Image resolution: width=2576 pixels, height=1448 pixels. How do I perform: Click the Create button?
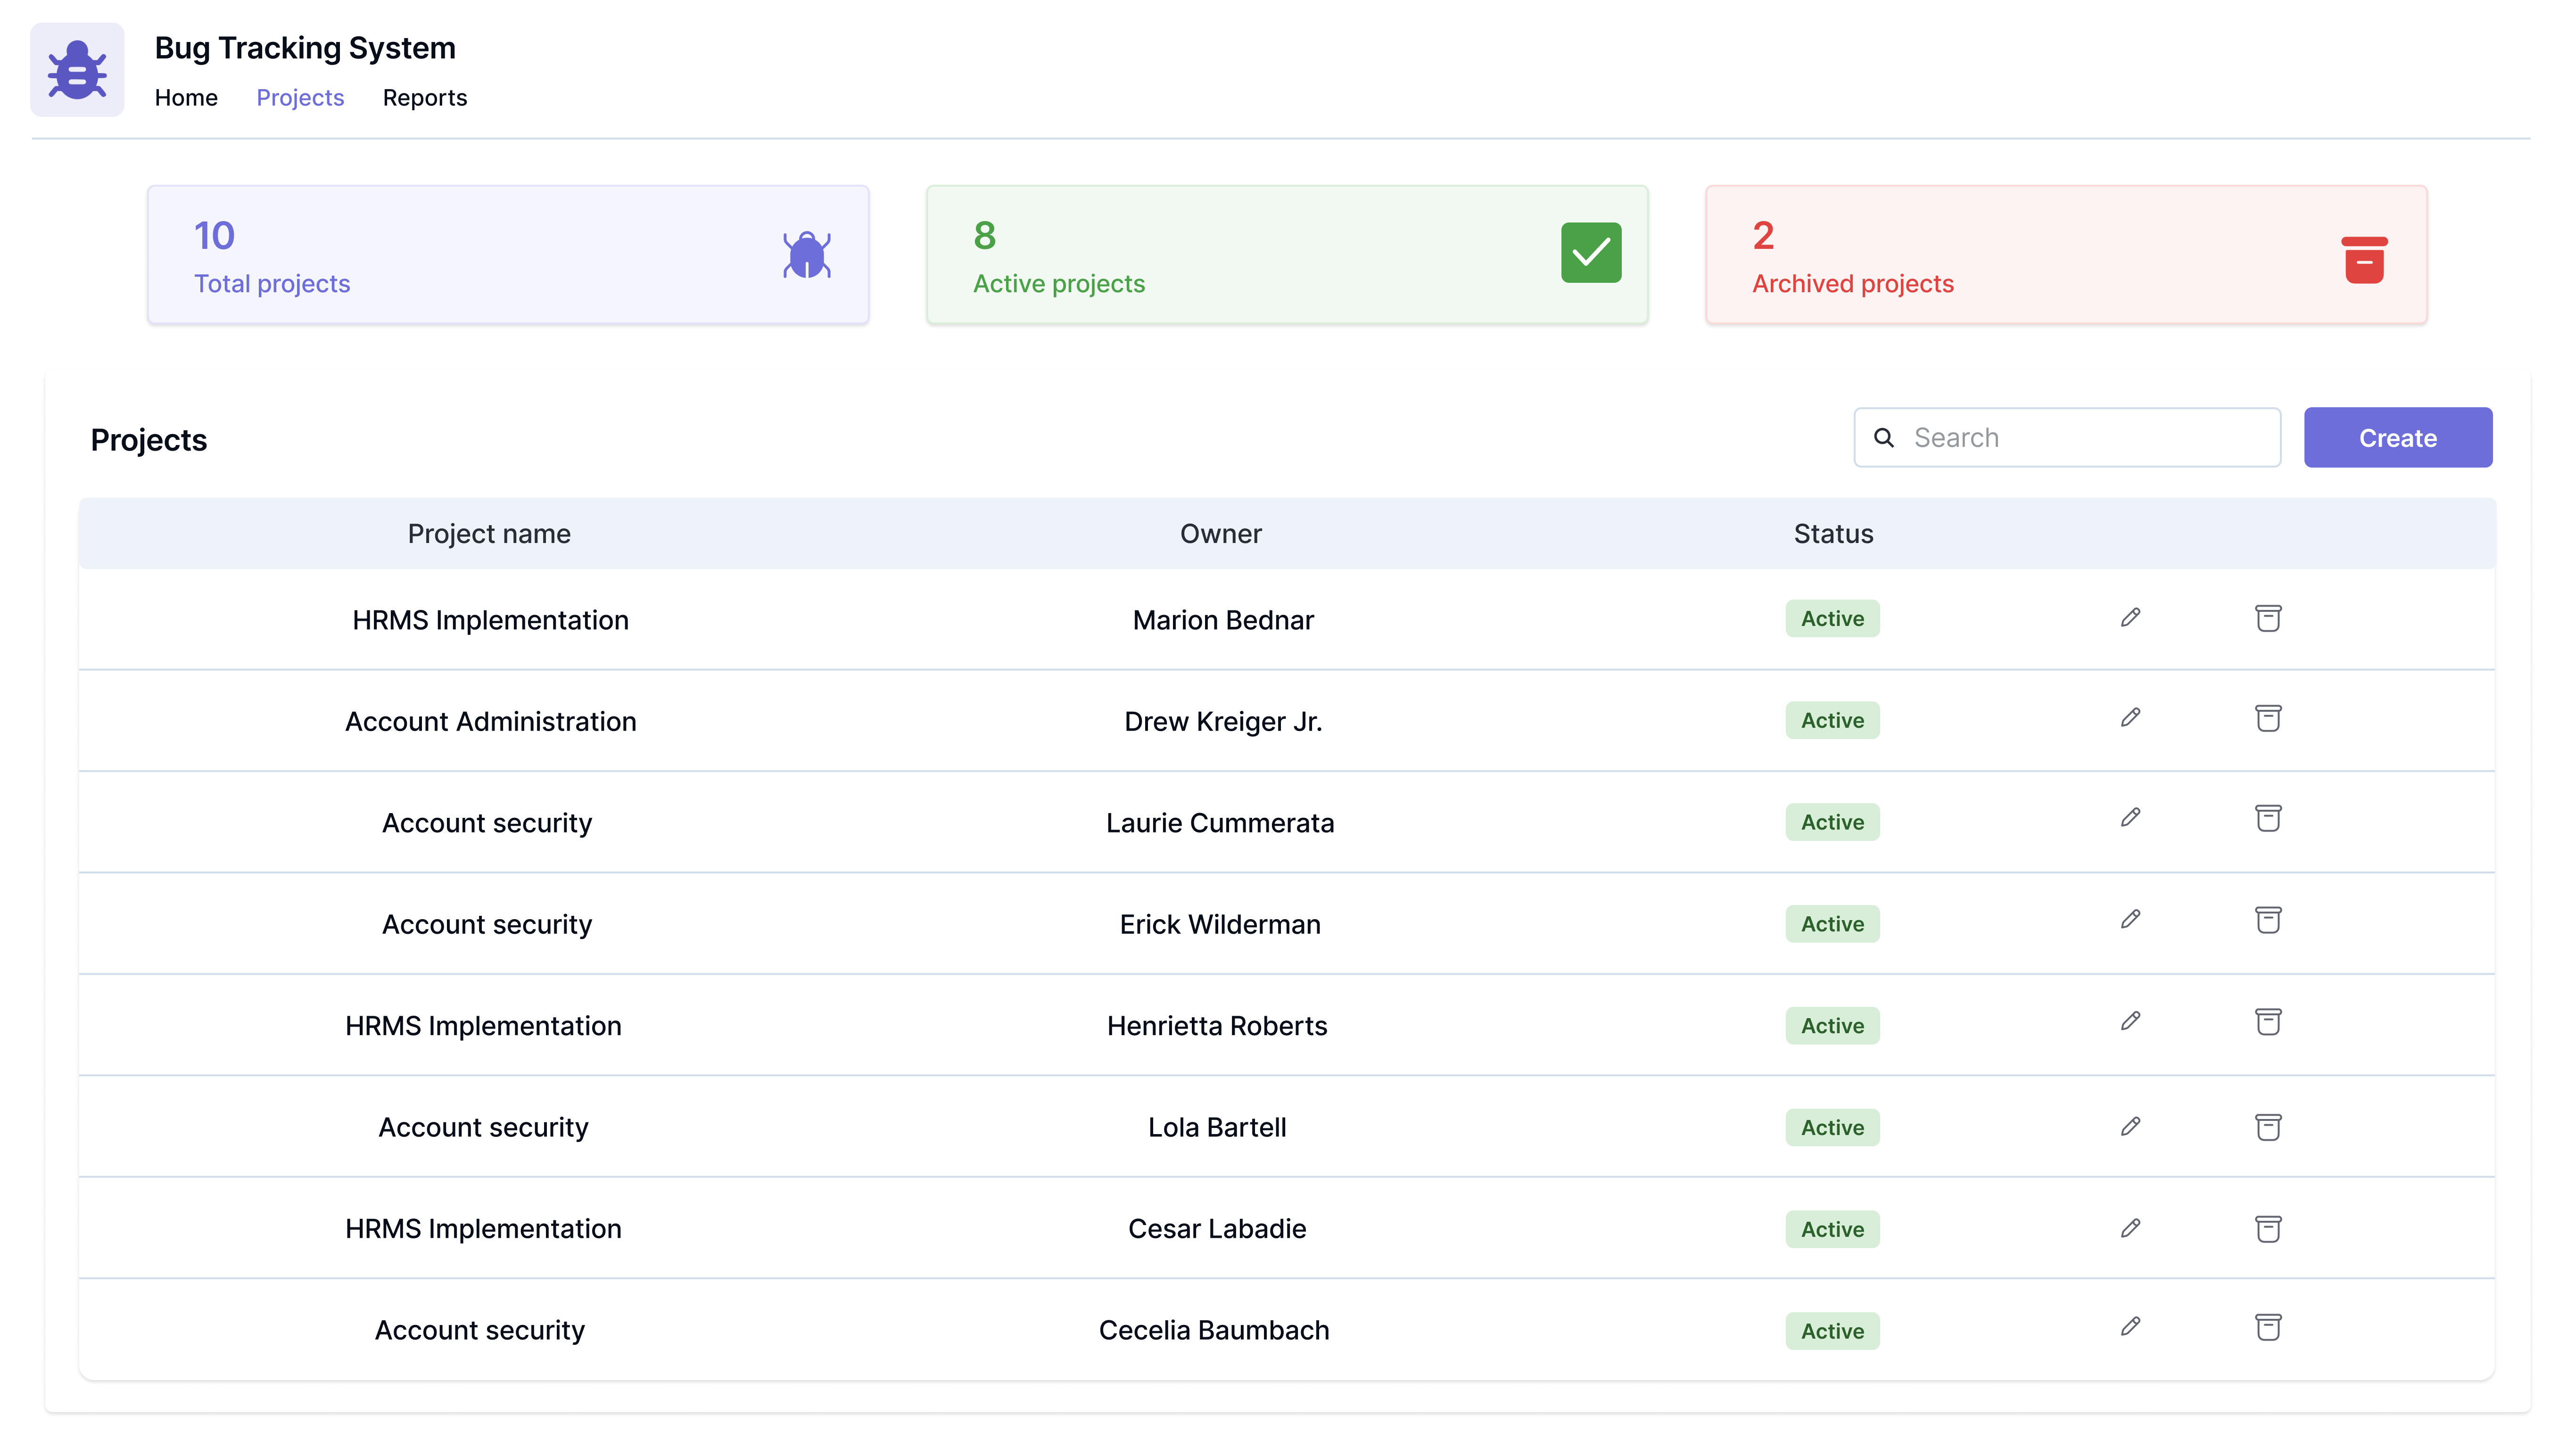2397,438
